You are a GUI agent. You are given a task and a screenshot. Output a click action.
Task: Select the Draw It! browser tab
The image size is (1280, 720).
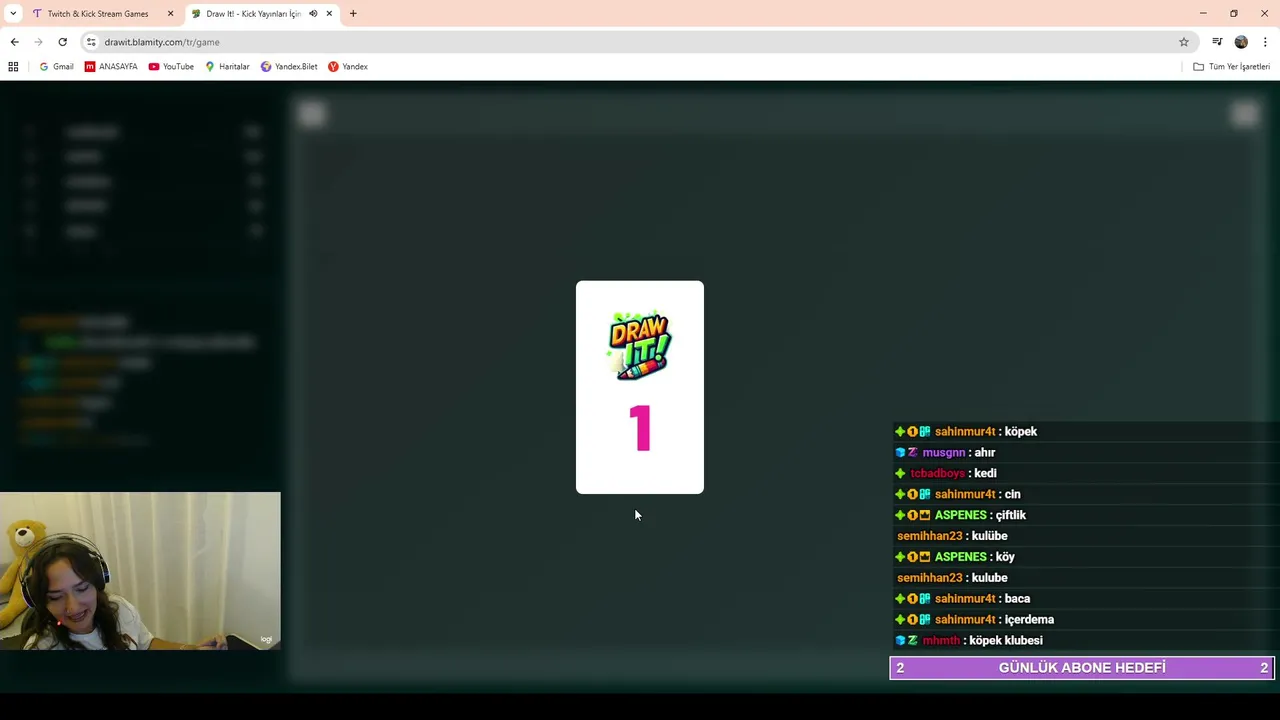[262, 14]
